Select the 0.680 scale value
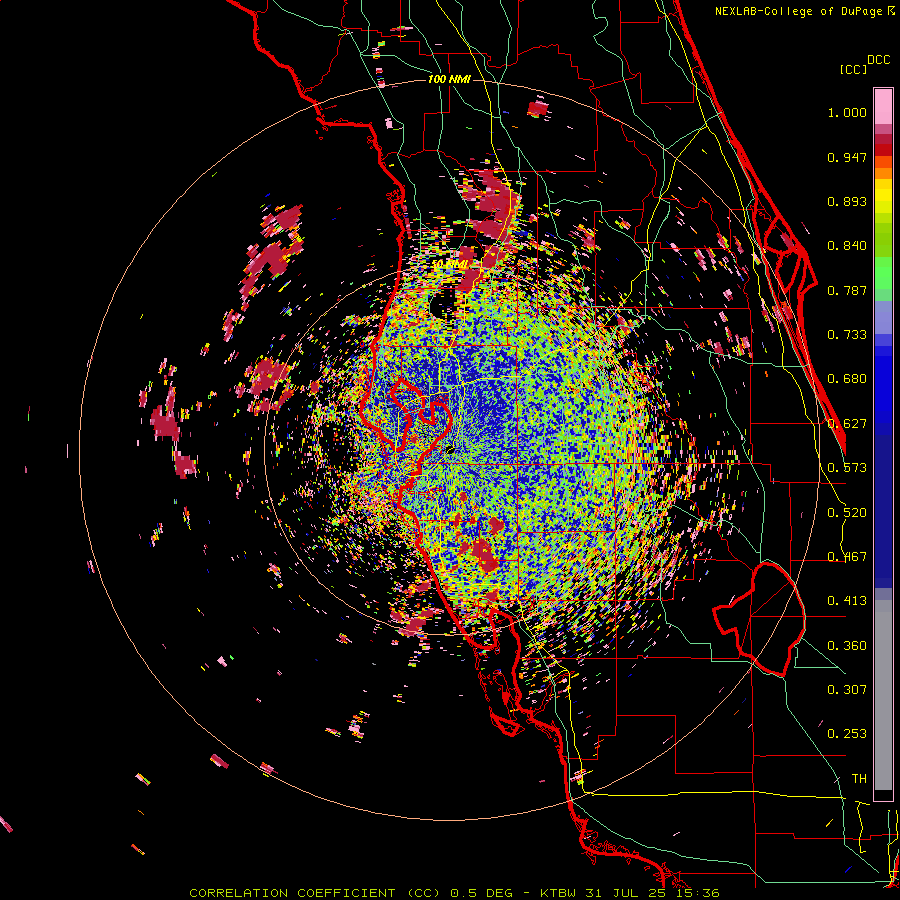900x900 pixels. click(847, 379)
